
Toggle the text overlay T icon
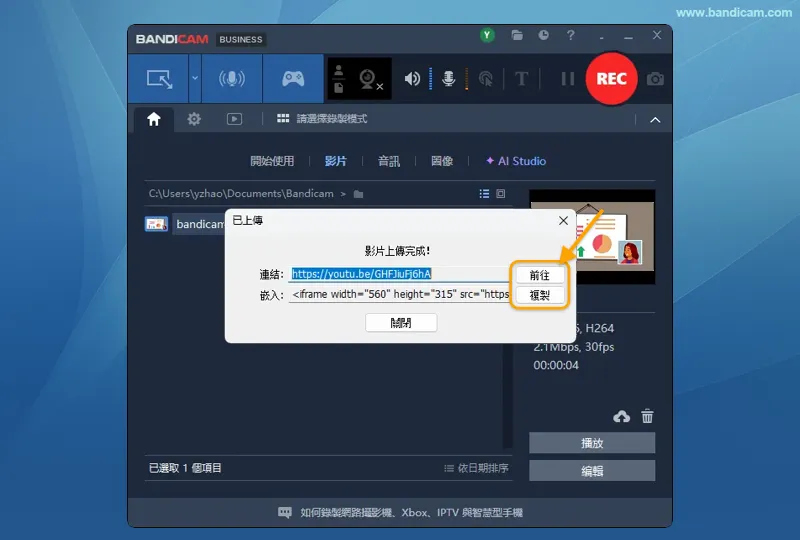(x=521, y=79)
